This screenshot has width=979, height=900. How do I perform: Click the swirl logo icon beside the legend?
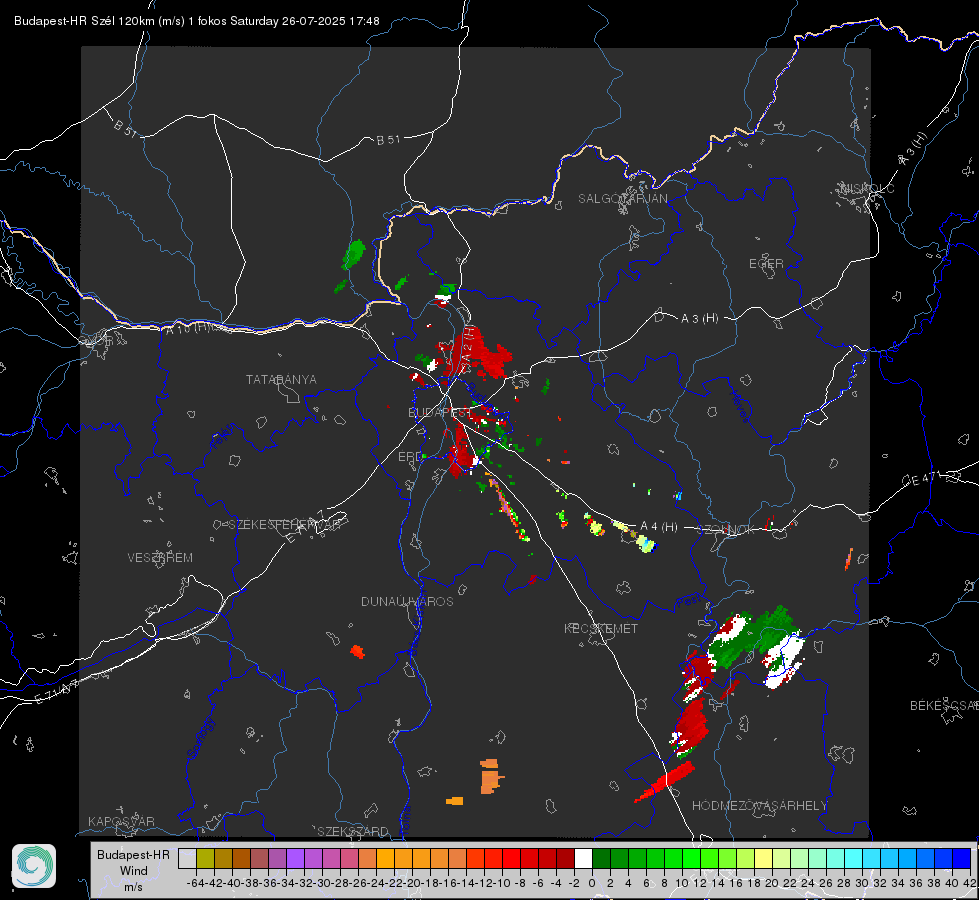click(34, 866)
